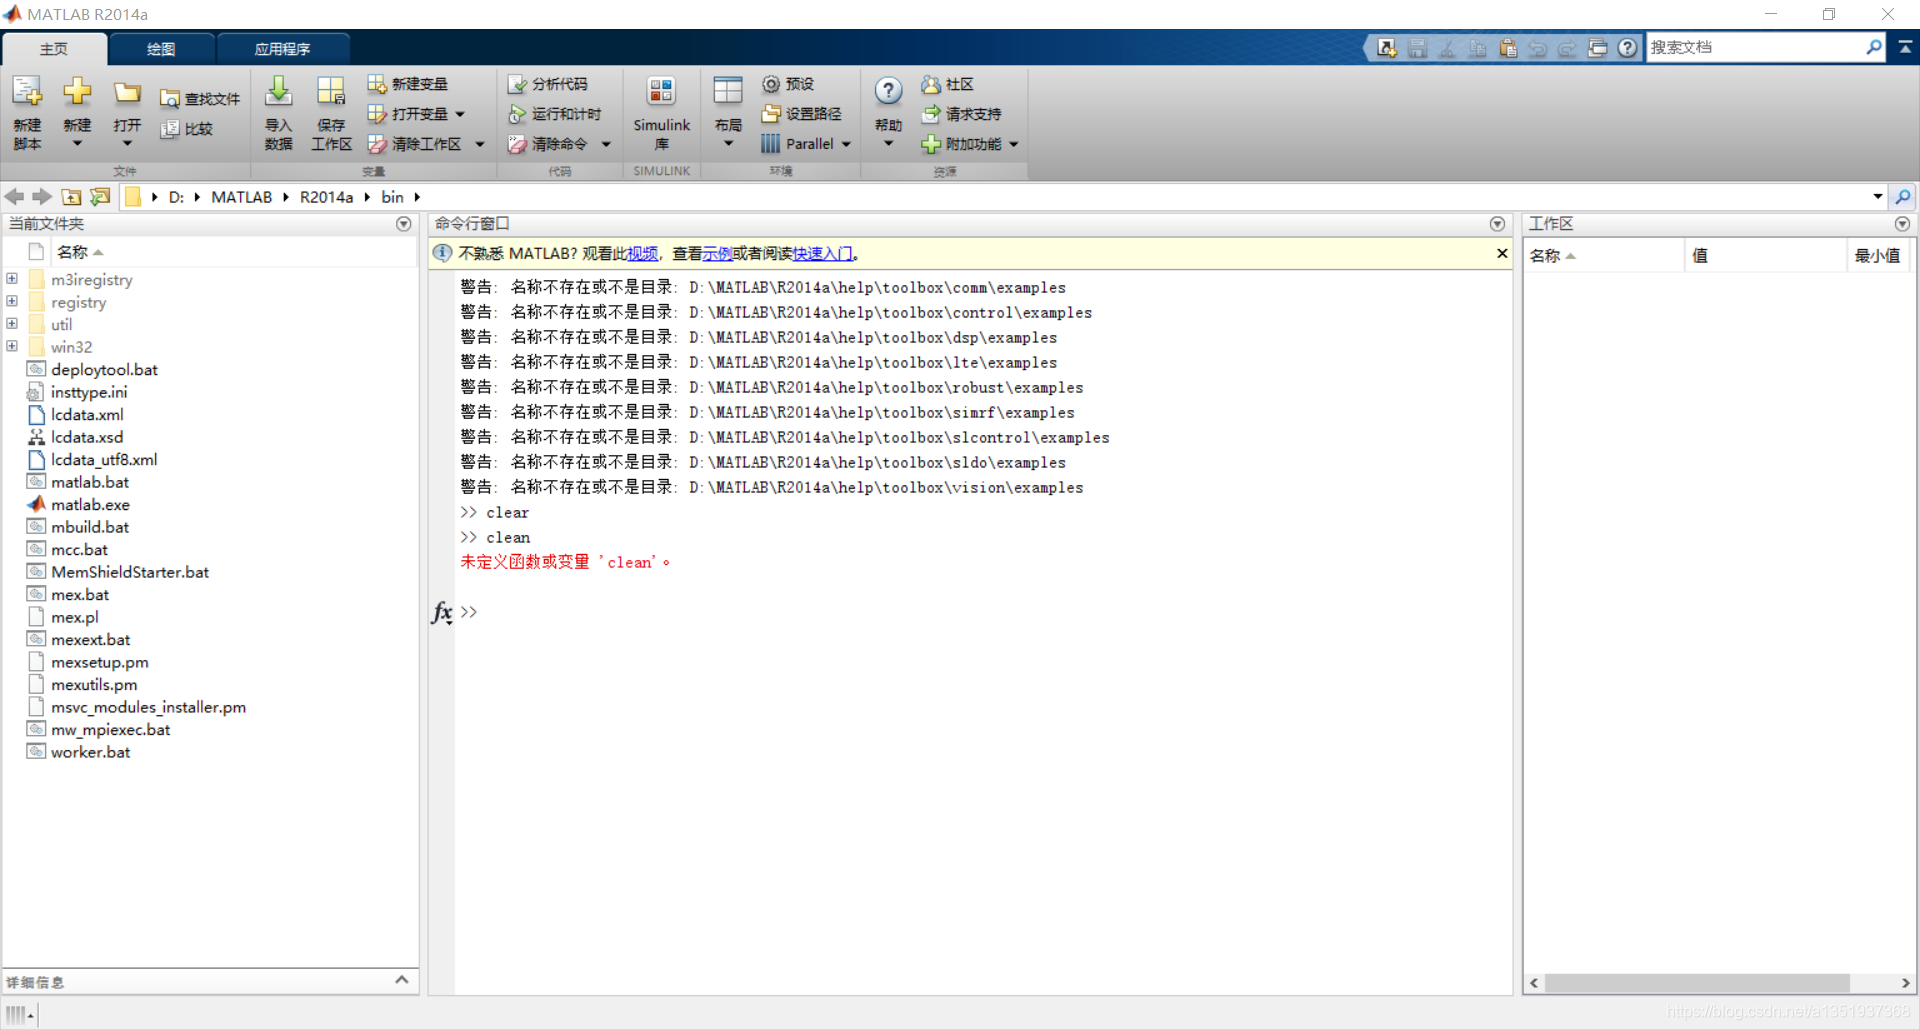Click the fx function browser icon
Image resolution: width=1920 pixels, height=1030 pixels.
[x=442, y=612]
